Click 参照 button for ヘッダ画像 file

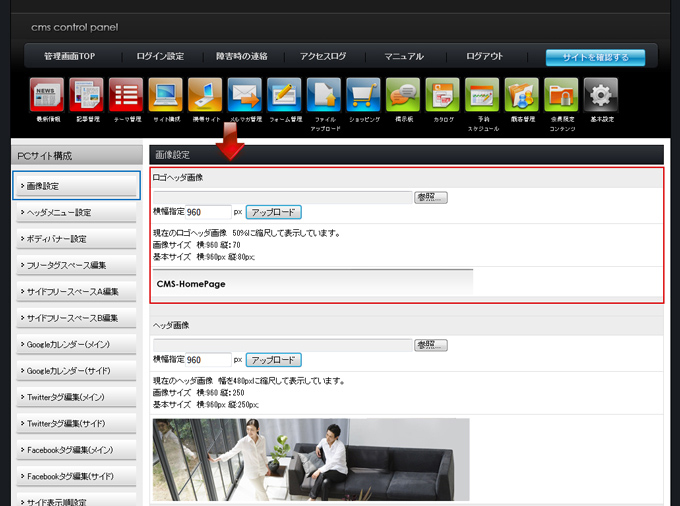pyautogui.click(x=431, y=345)
